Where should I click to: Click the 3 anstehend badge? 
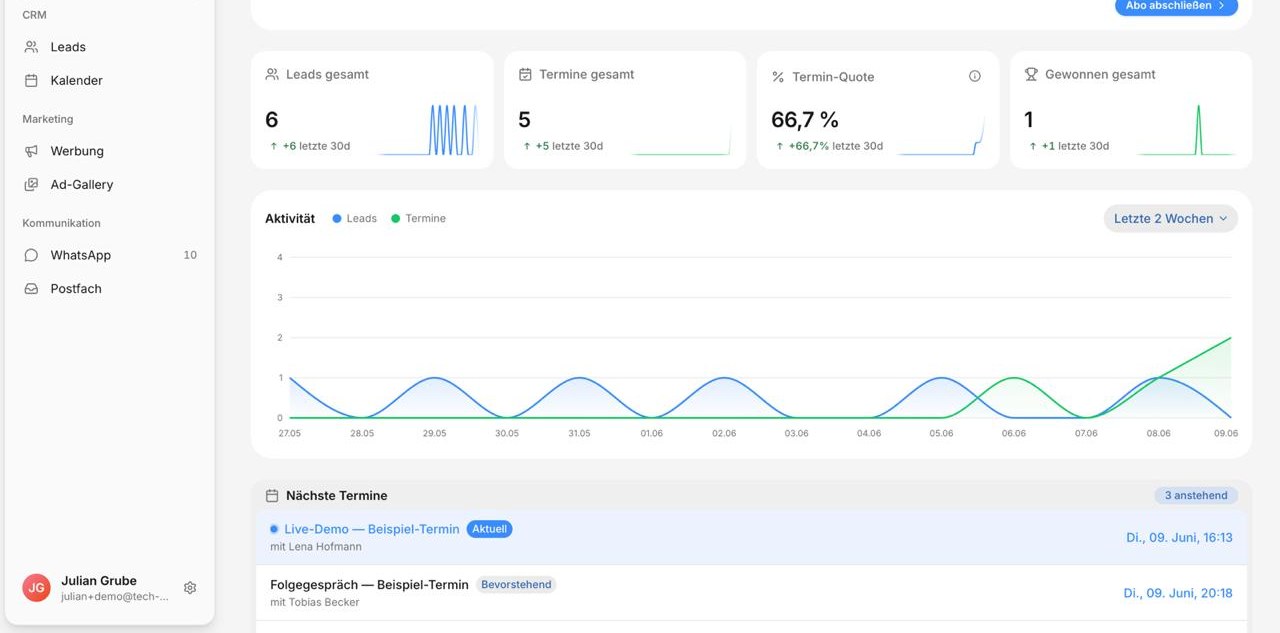point(1196,495)
